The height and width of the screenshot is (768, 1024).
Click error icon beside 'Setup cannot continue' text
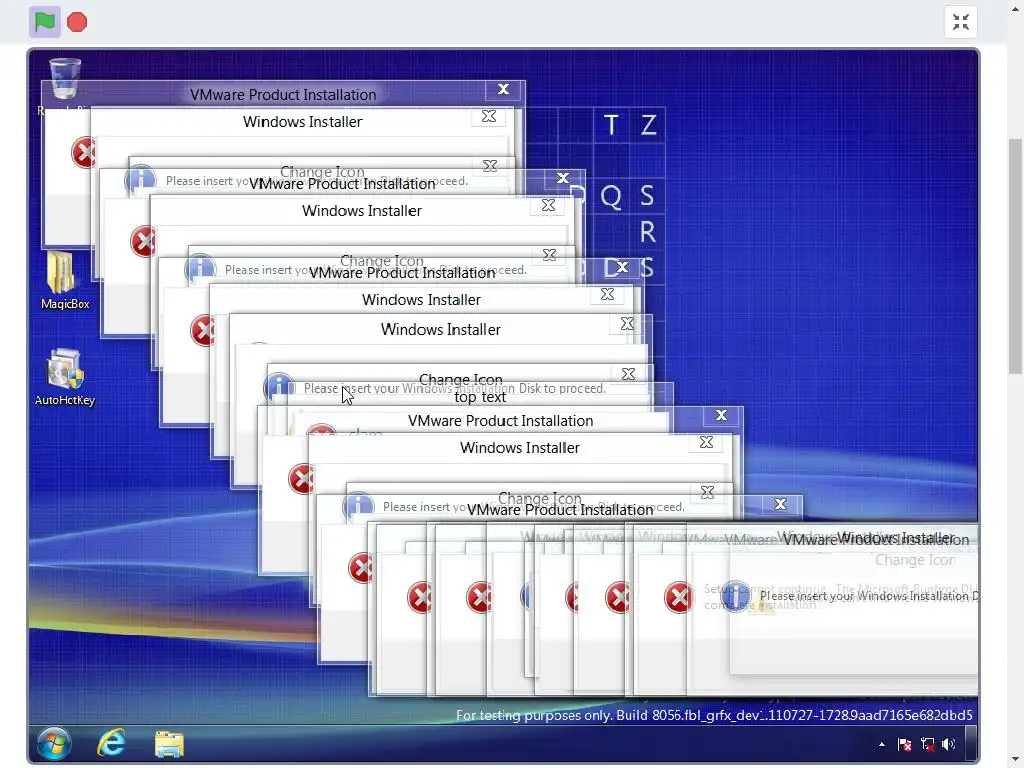679,597
